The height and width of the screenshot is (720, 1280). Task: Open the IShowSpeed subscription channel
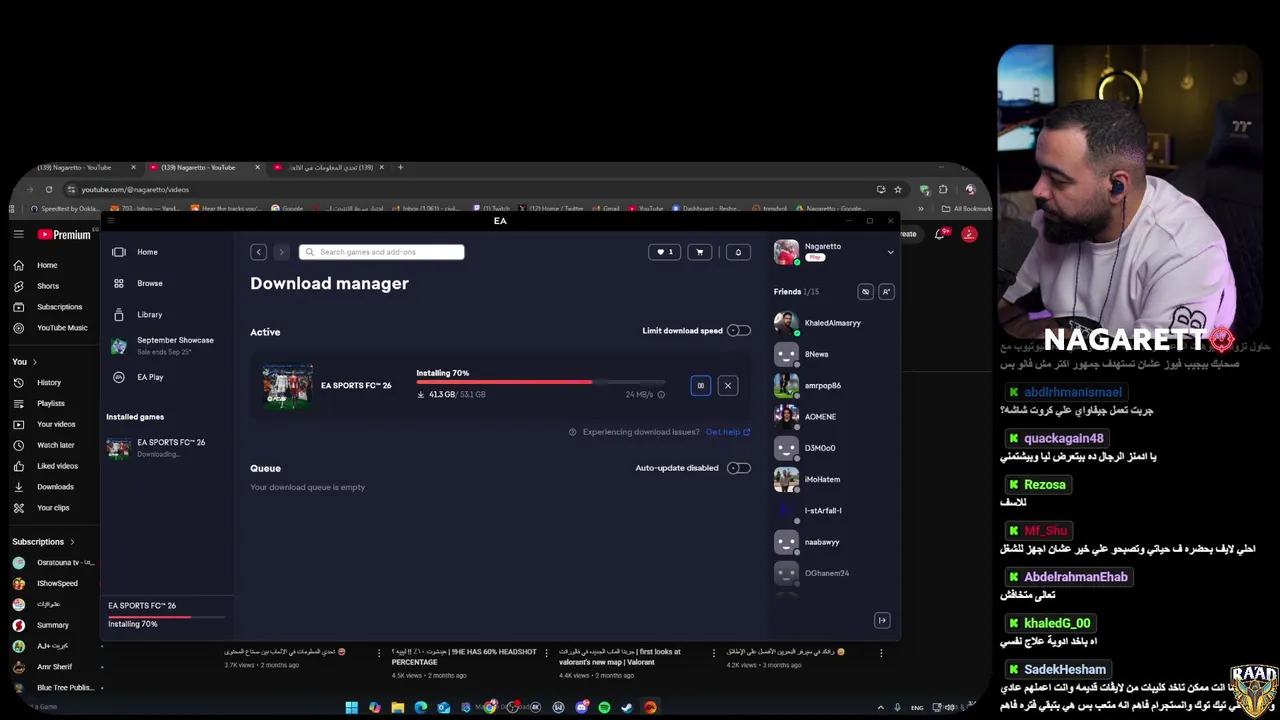pos(57,583)
